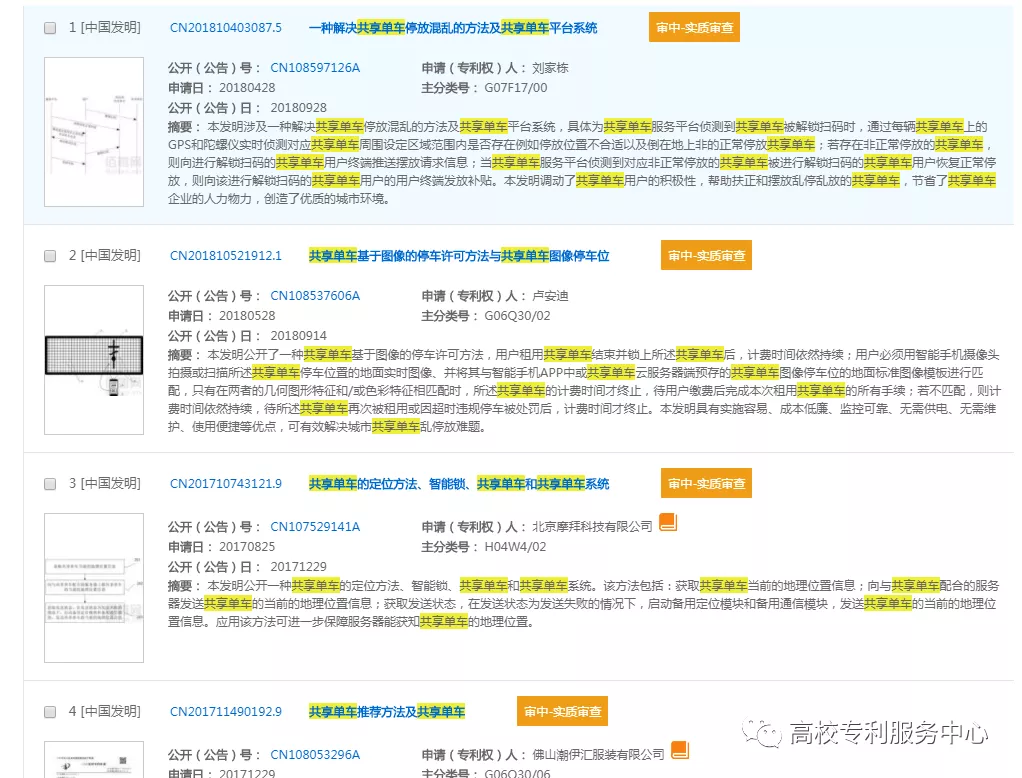Tick the checkbox next to result 3
Image resolution: width=1022 pixels, height=778 pixels.
pyautogui.click(x=49, y=483)
